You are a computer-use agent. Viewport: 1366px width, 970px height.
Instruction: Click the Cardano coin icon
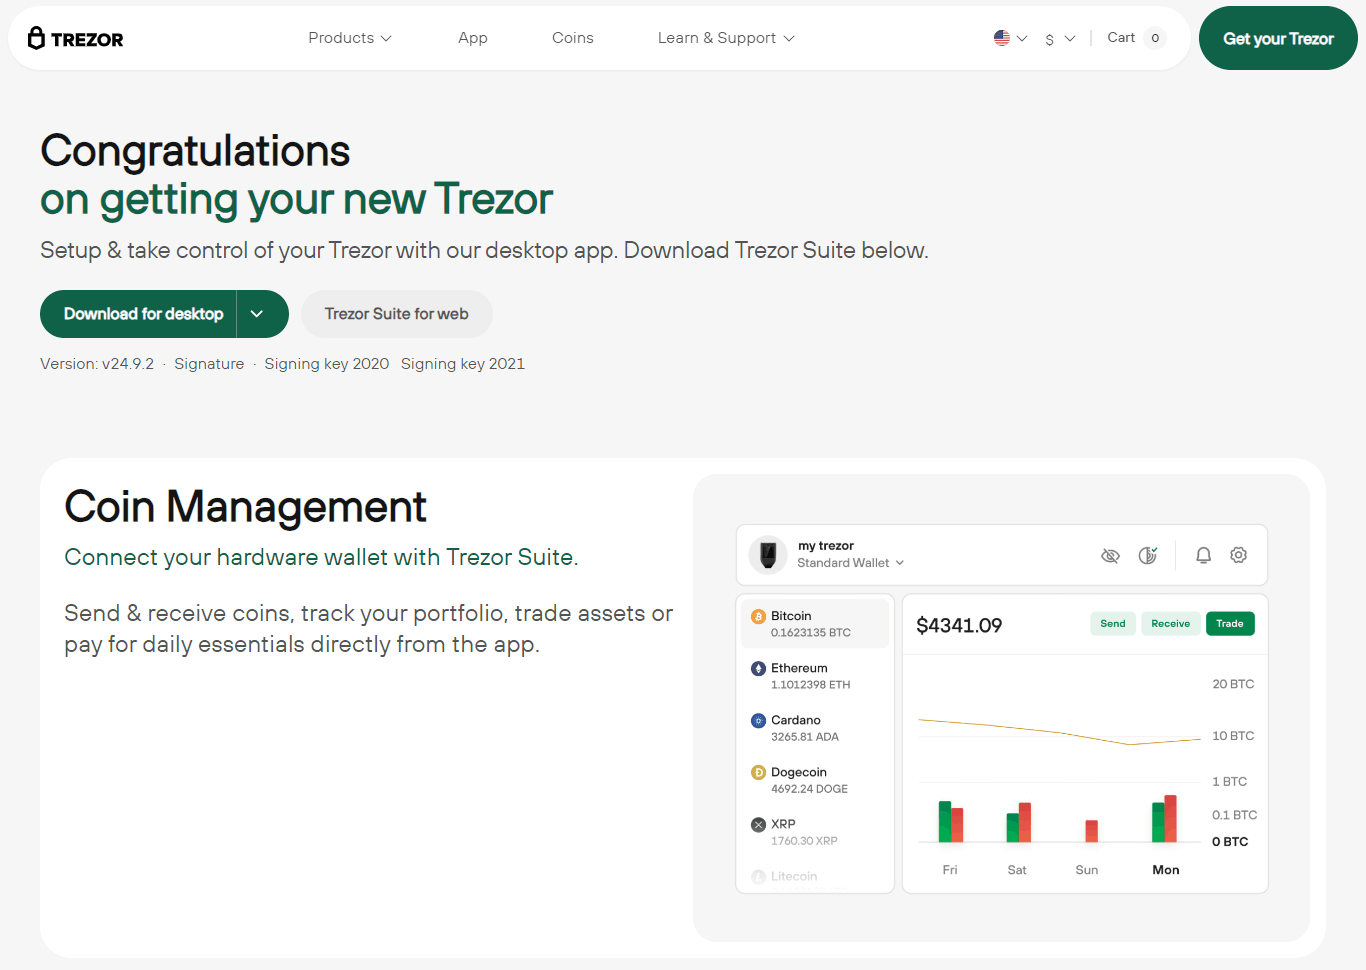758,720
